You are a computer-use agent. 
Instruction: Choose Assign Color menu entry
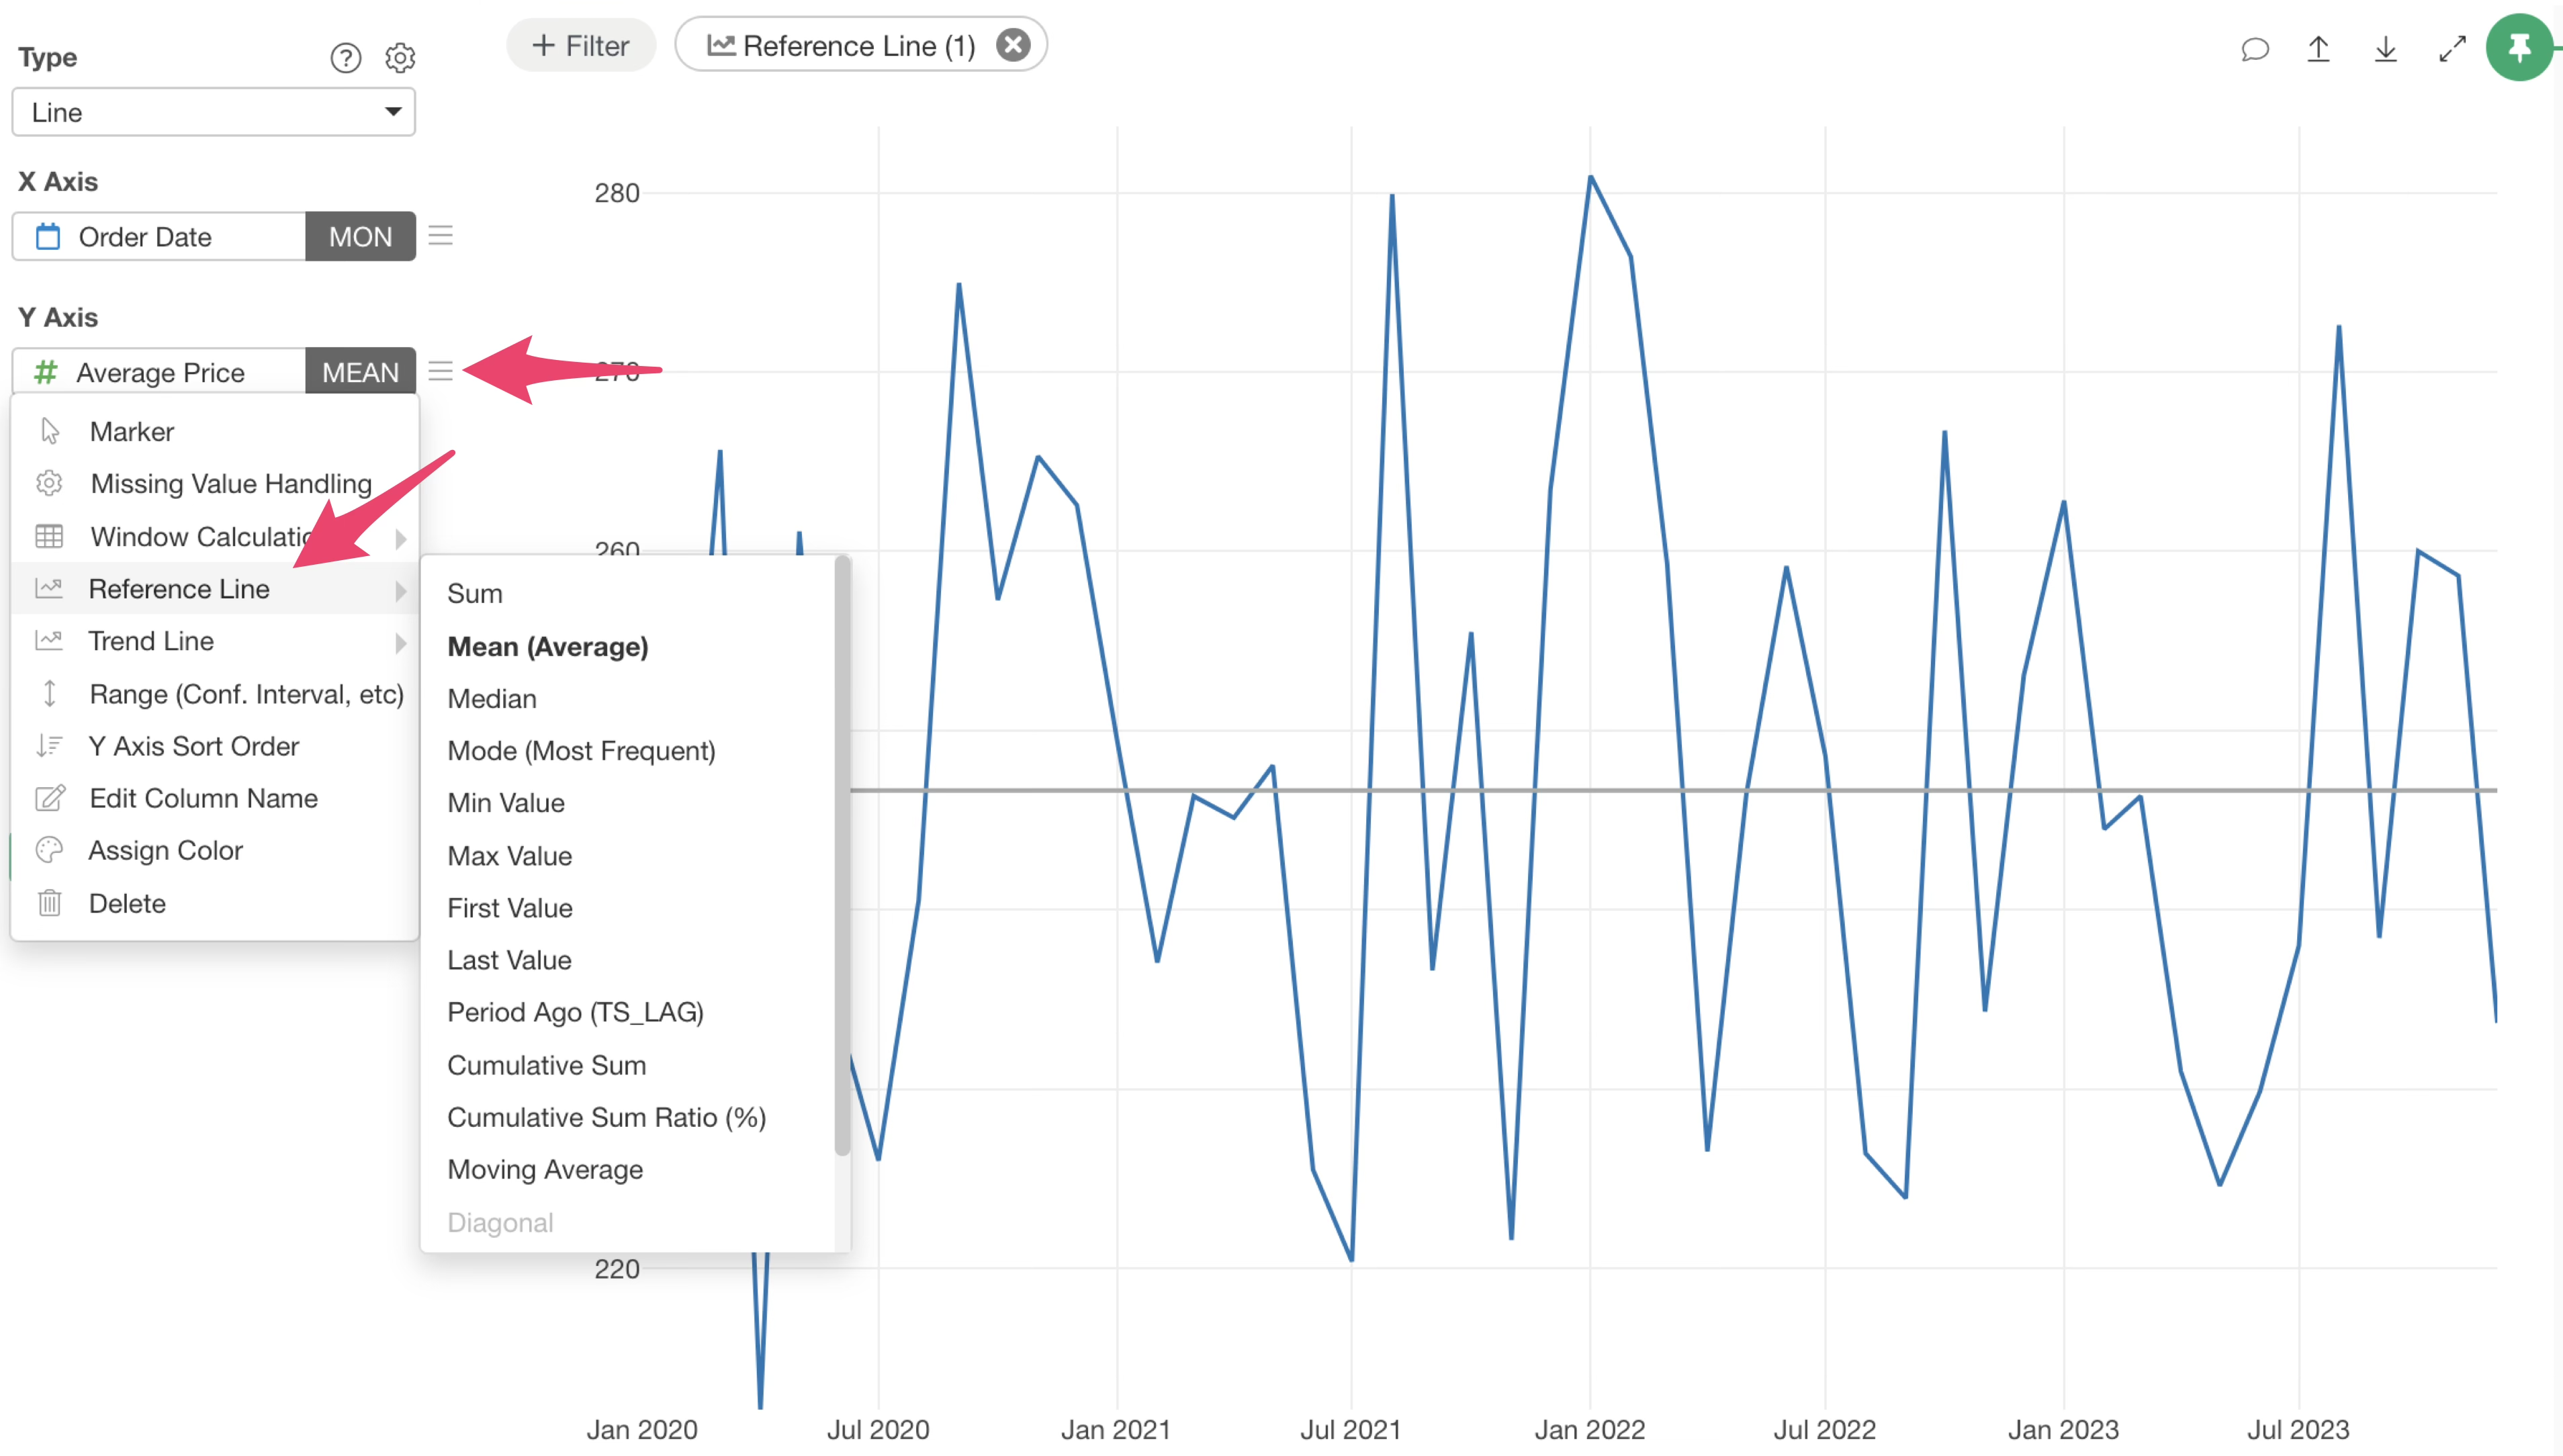(166, 851)
